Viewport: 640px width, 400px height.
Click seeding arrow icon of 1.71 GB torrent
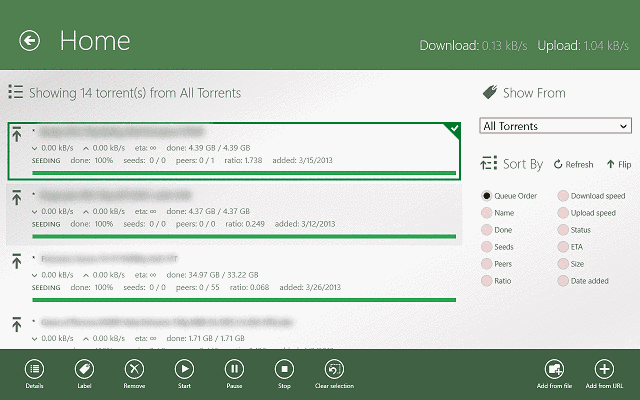tap(16, 324)
